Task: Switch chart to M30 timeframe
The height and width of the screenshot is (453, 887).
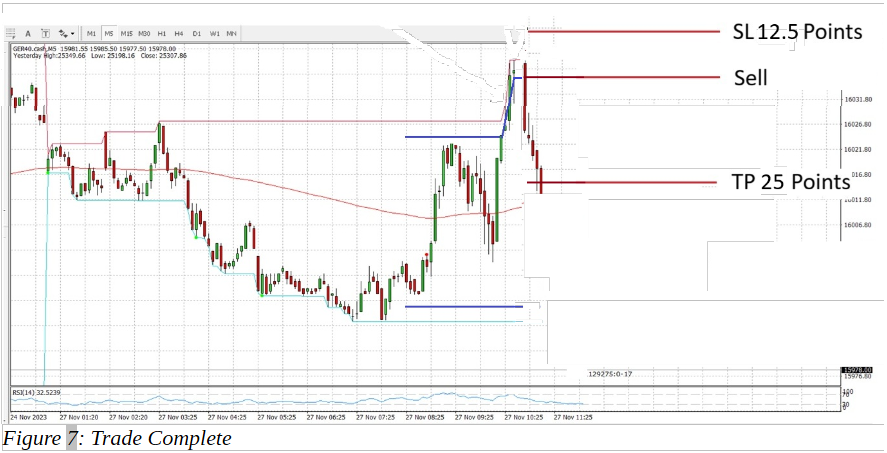Action: click(144, 34)
